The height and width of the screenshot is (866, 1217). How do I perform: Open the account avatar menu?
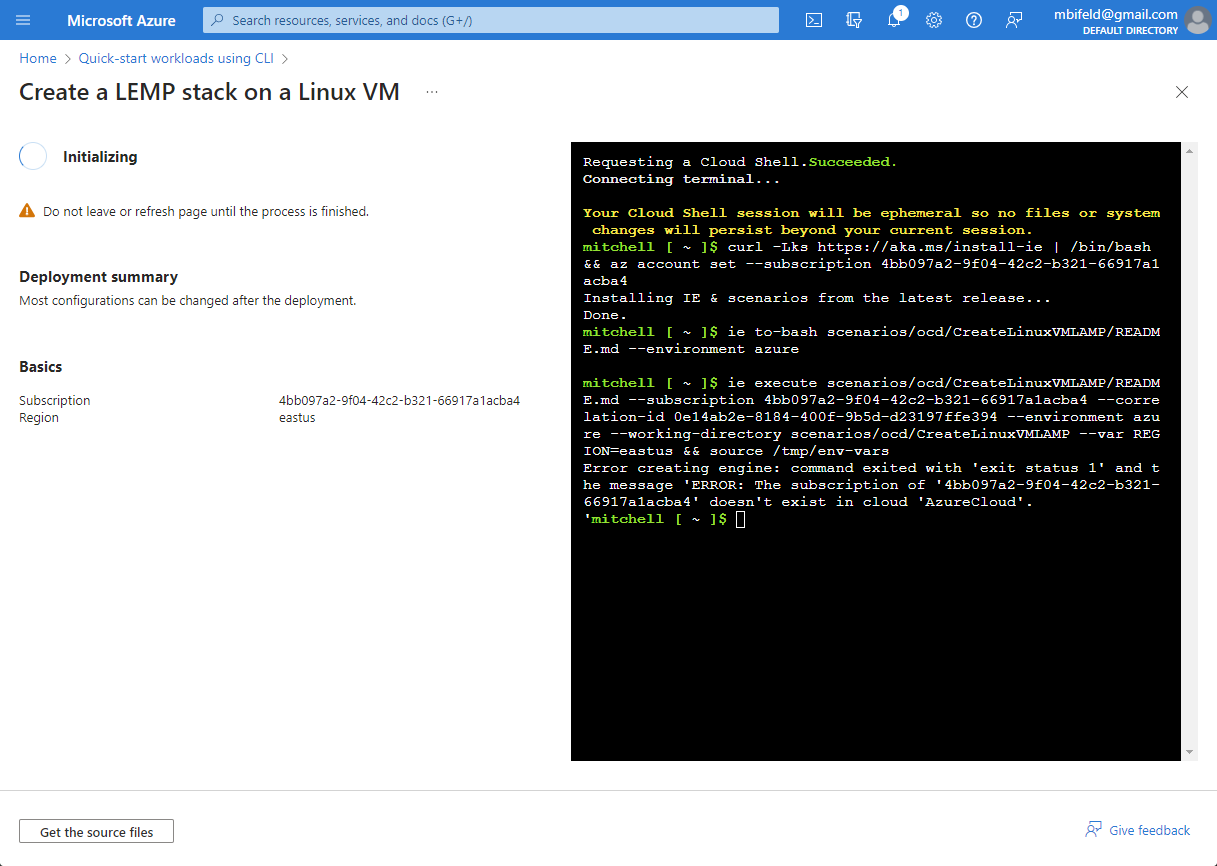pyautogui.click(x=1197, y=20)
